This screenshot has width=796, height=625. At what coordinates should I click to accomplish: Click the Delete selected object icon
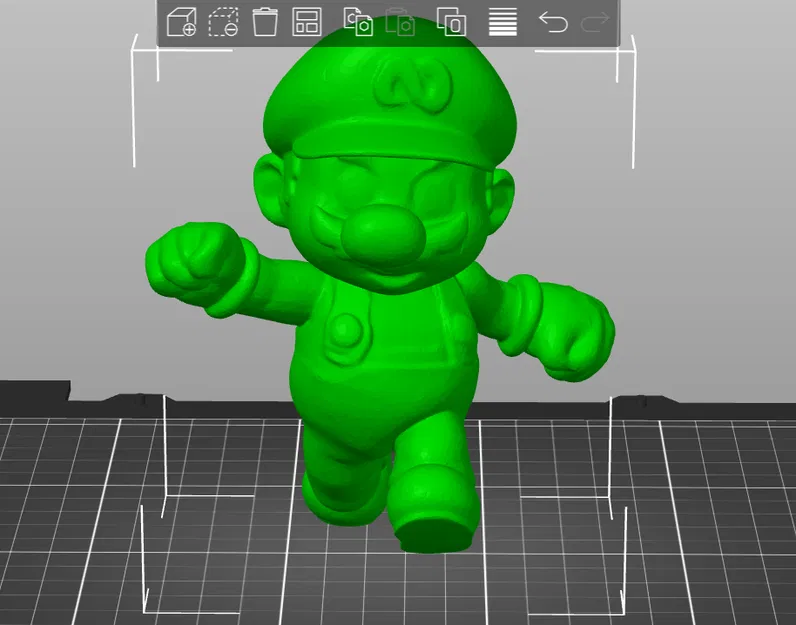(x=223, y=22)
